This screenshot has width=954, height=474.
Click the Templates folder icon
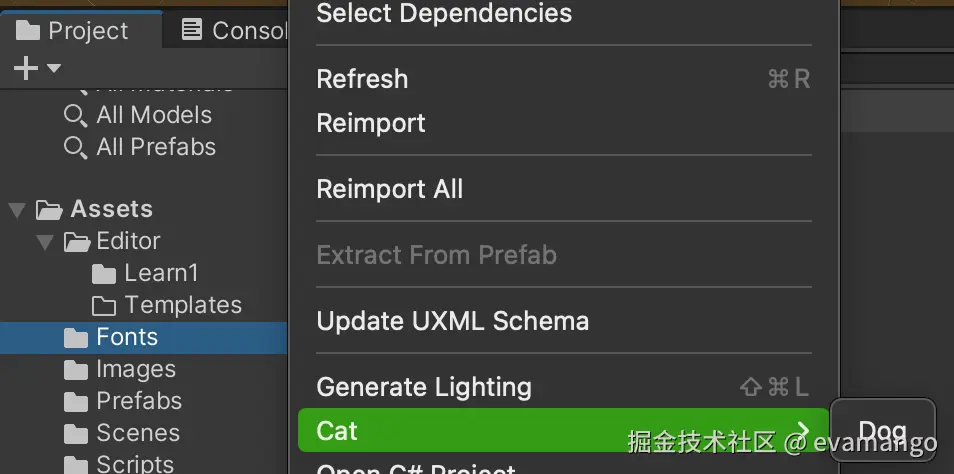pos(104,305)
